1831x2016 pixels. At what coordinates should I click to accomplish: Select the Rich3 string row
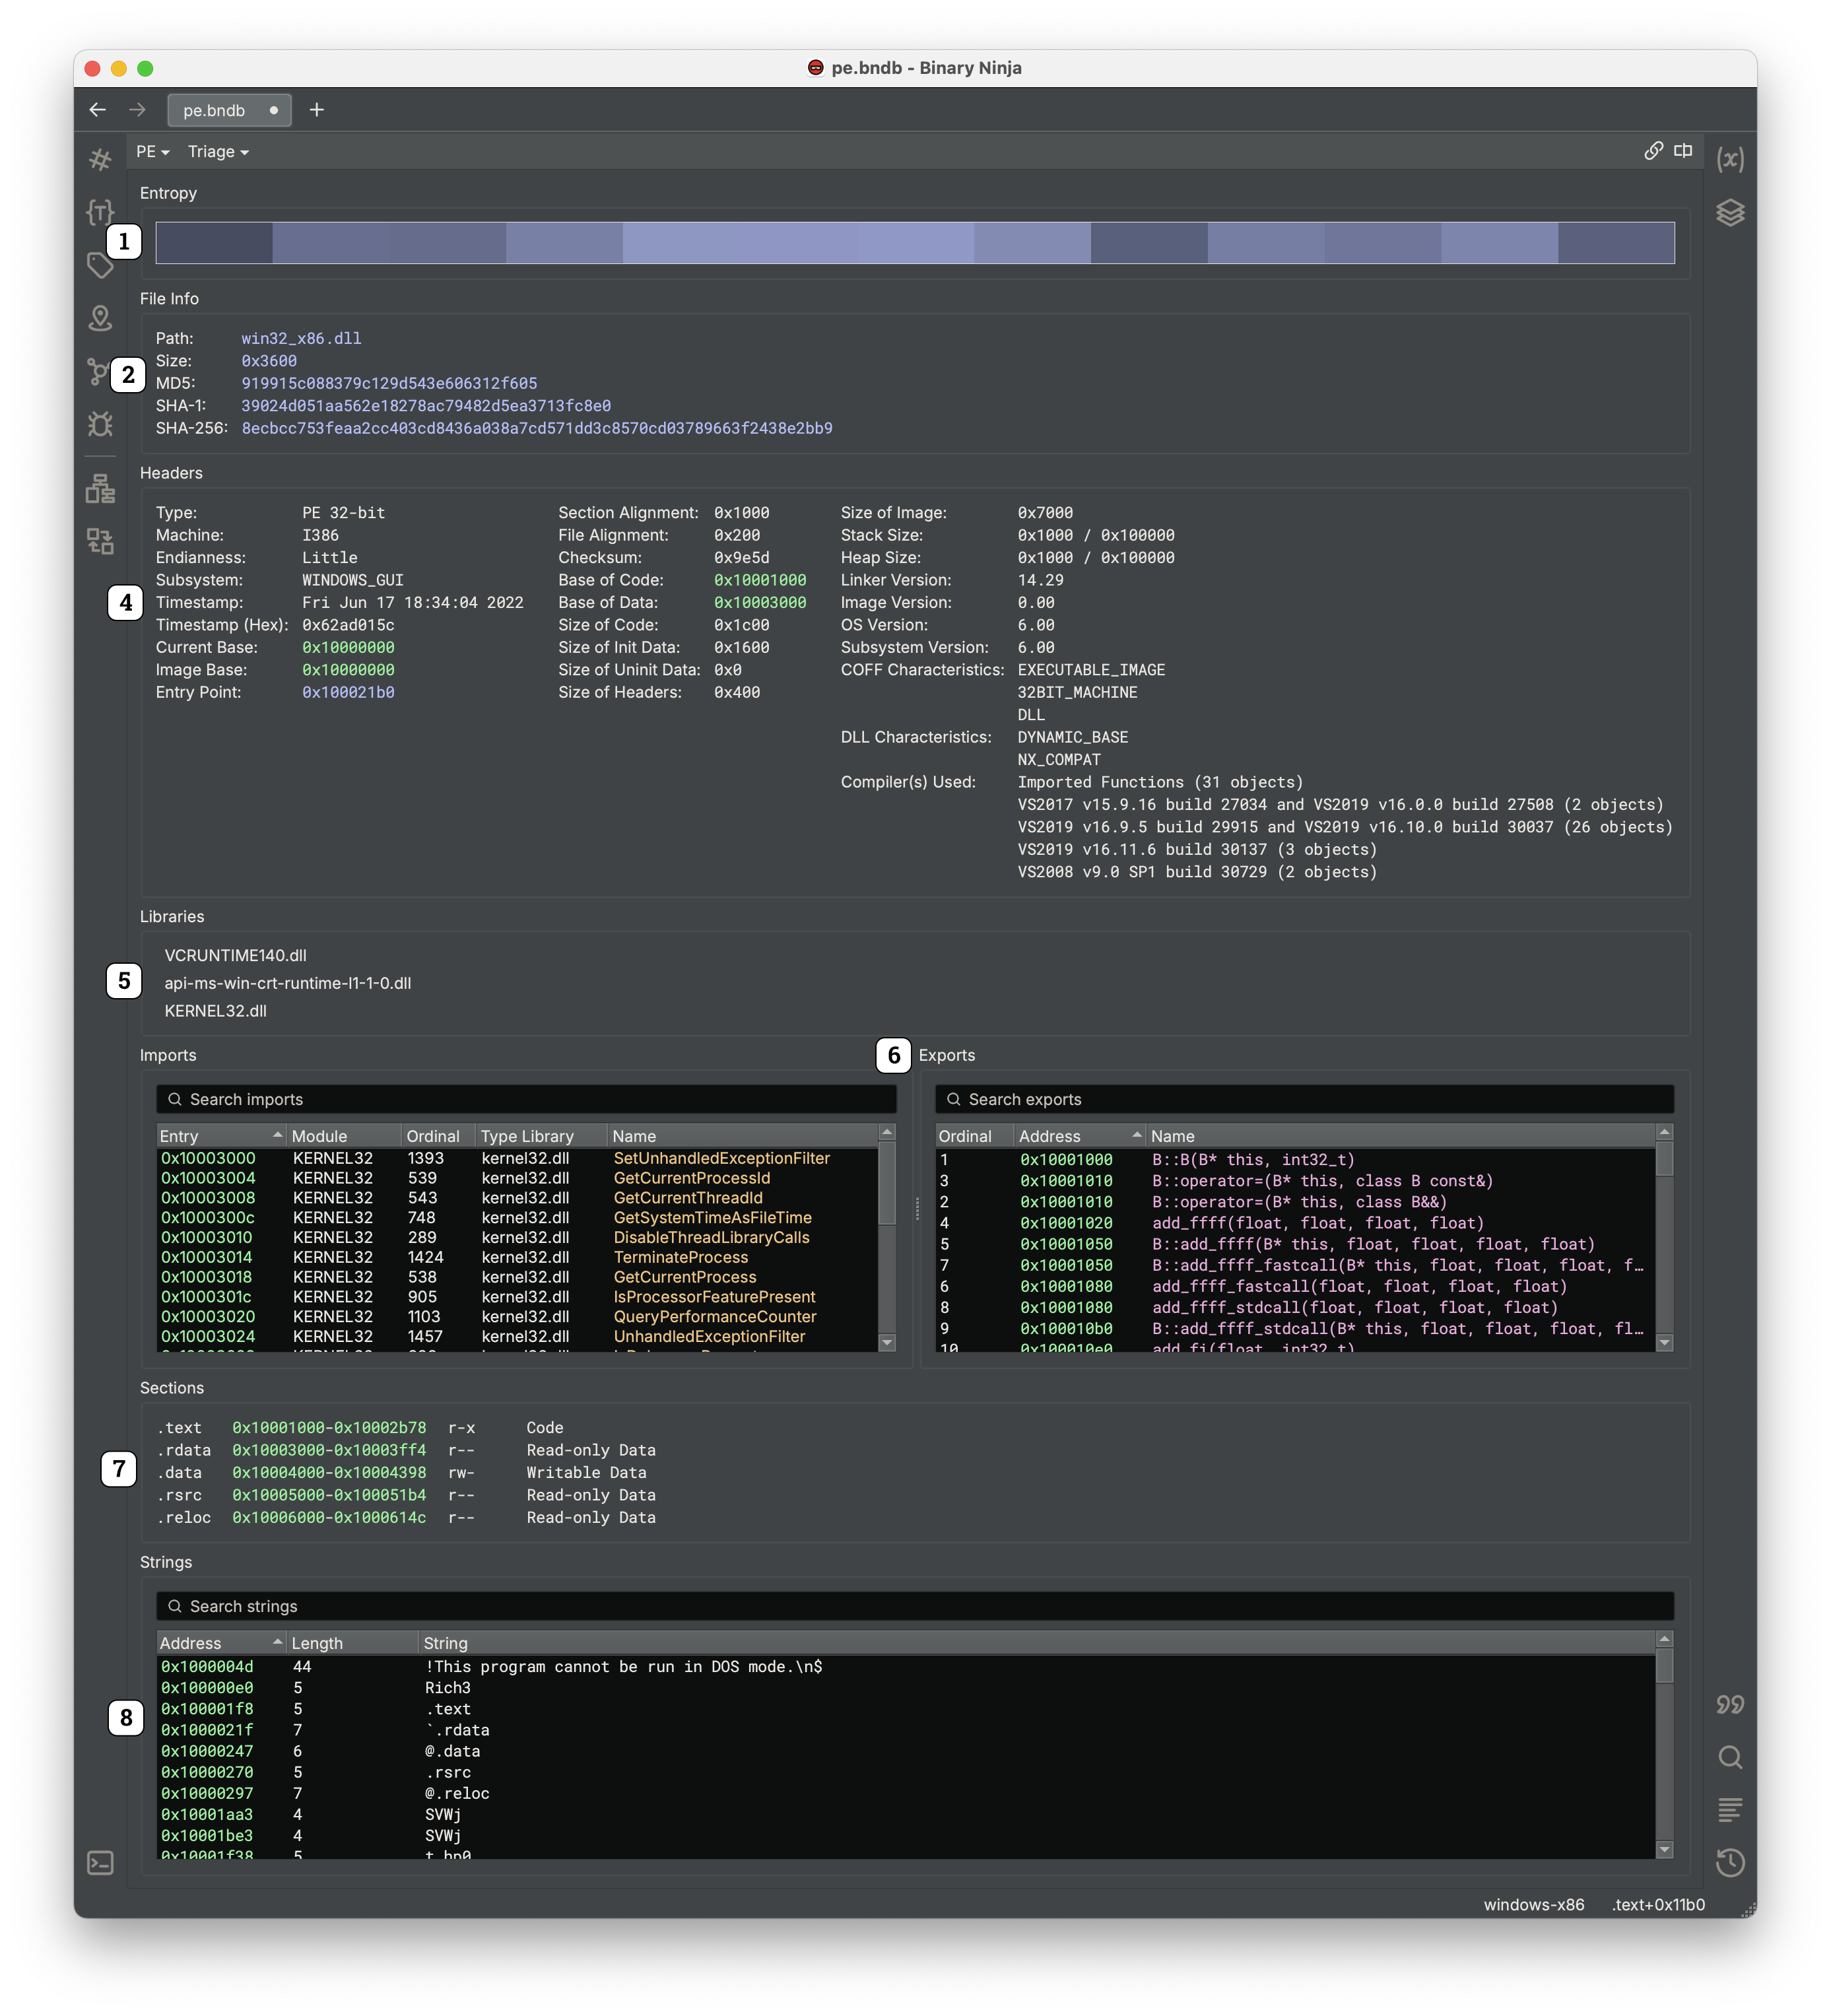(906, 1687)
